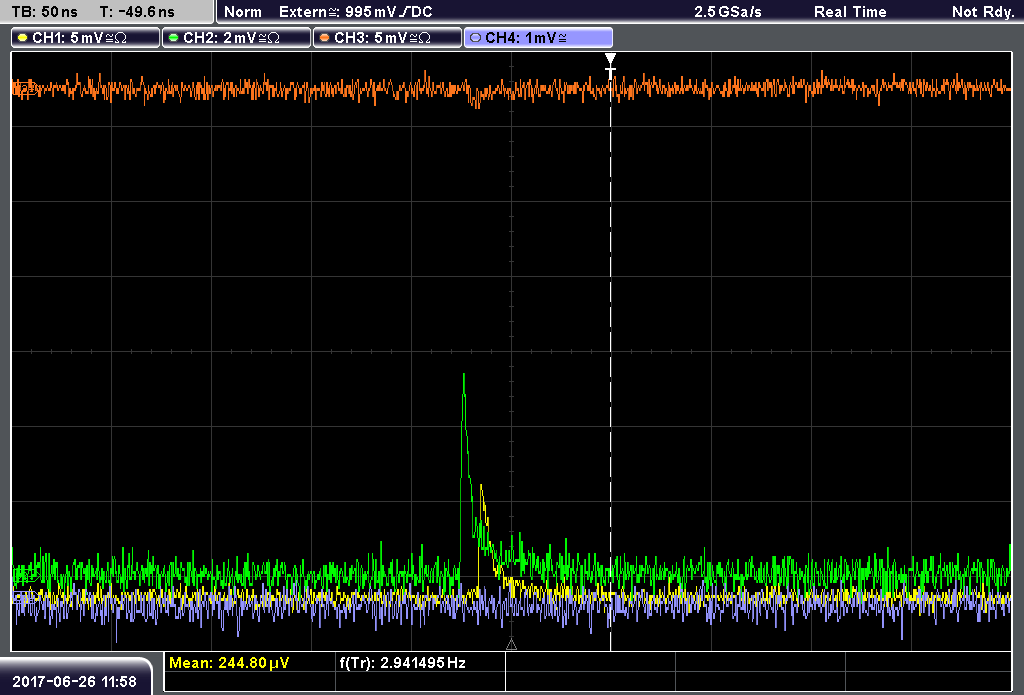1024x695 pixels.
Task: Click the green CH2 color dot
Action: click(x=173, y=38)
